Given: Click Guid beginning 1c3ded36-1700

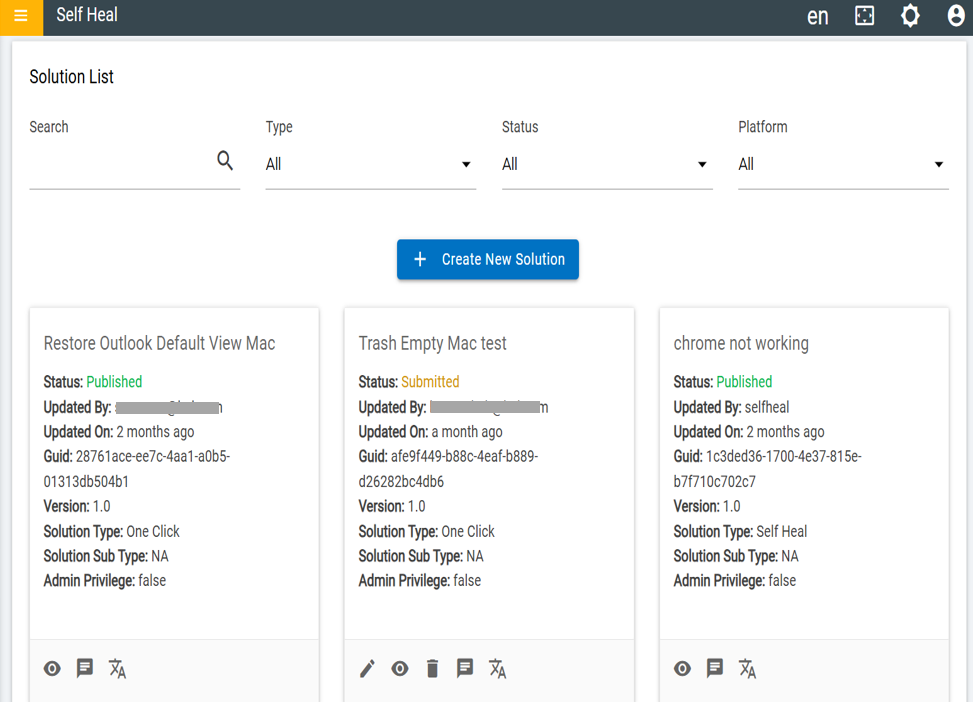Looking at the screenshot, I should coord(768,469).
